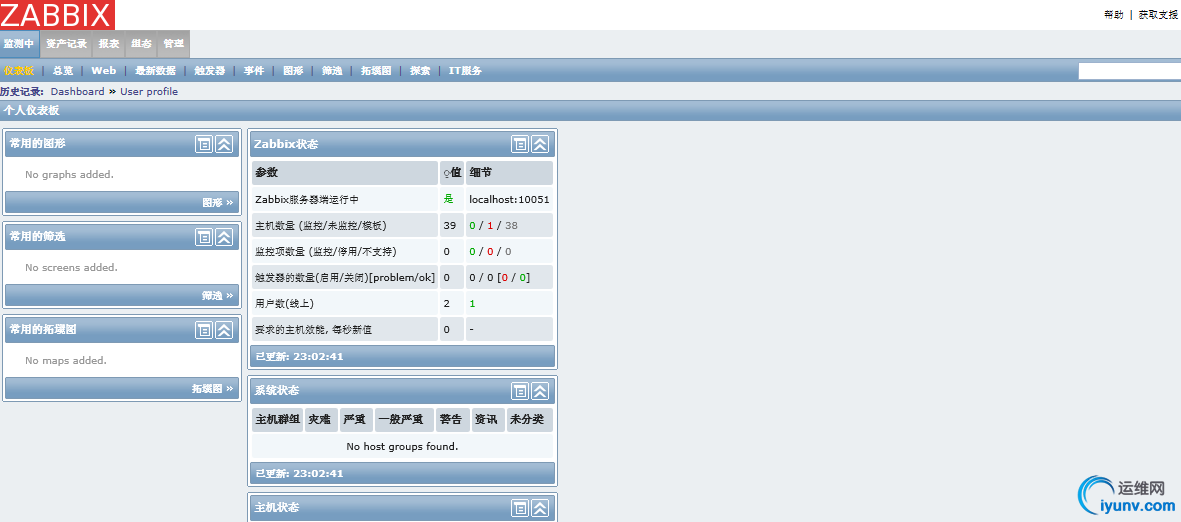The image size is (1181, 522).
Task: Open 总览 submenu item
Action: (63, 71)
